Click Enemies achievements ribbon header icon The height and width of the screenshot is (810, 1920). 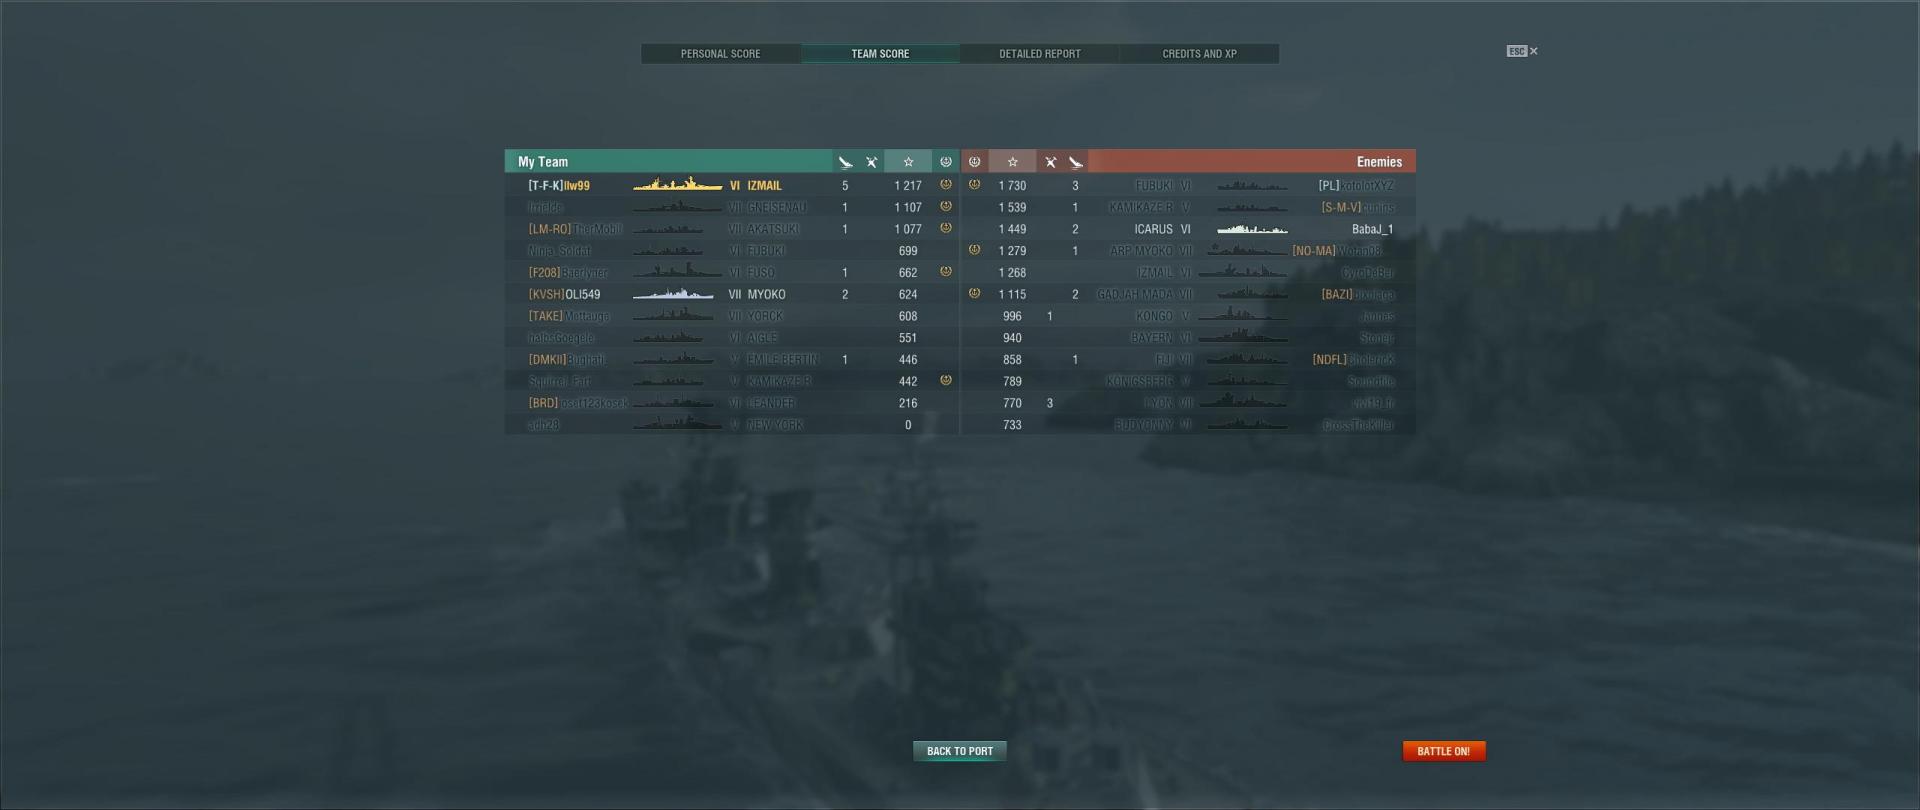click(x=975, y=162)
